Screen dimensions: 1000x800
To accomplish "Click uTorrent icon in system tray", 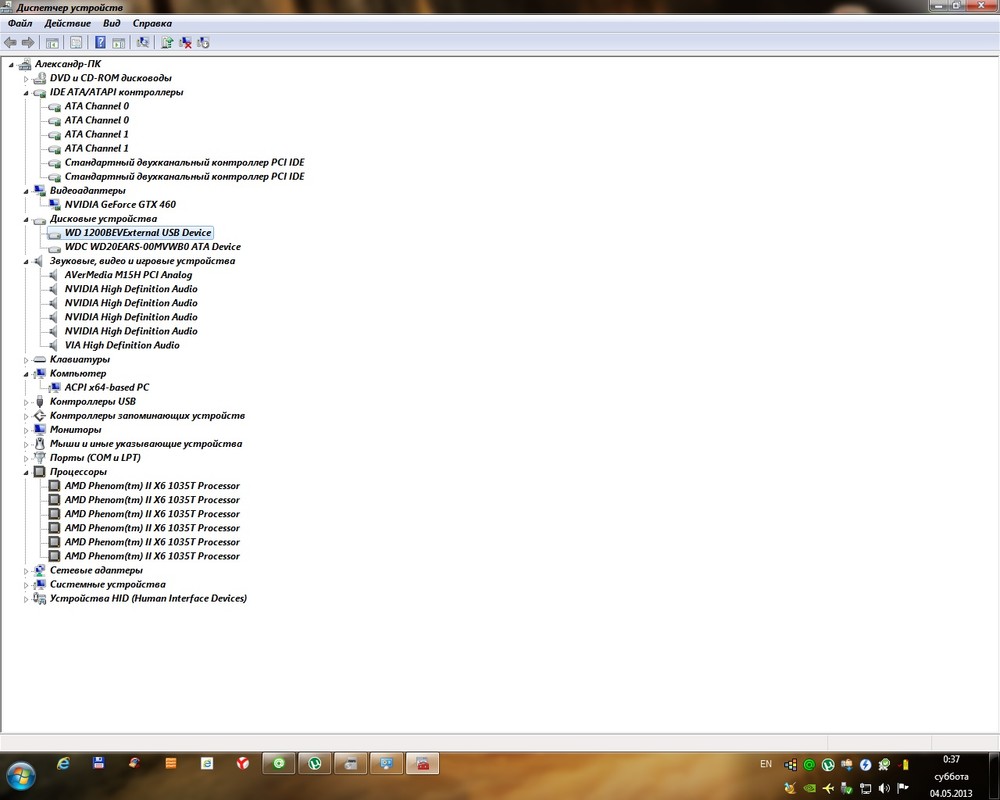I will pos(828,764).
